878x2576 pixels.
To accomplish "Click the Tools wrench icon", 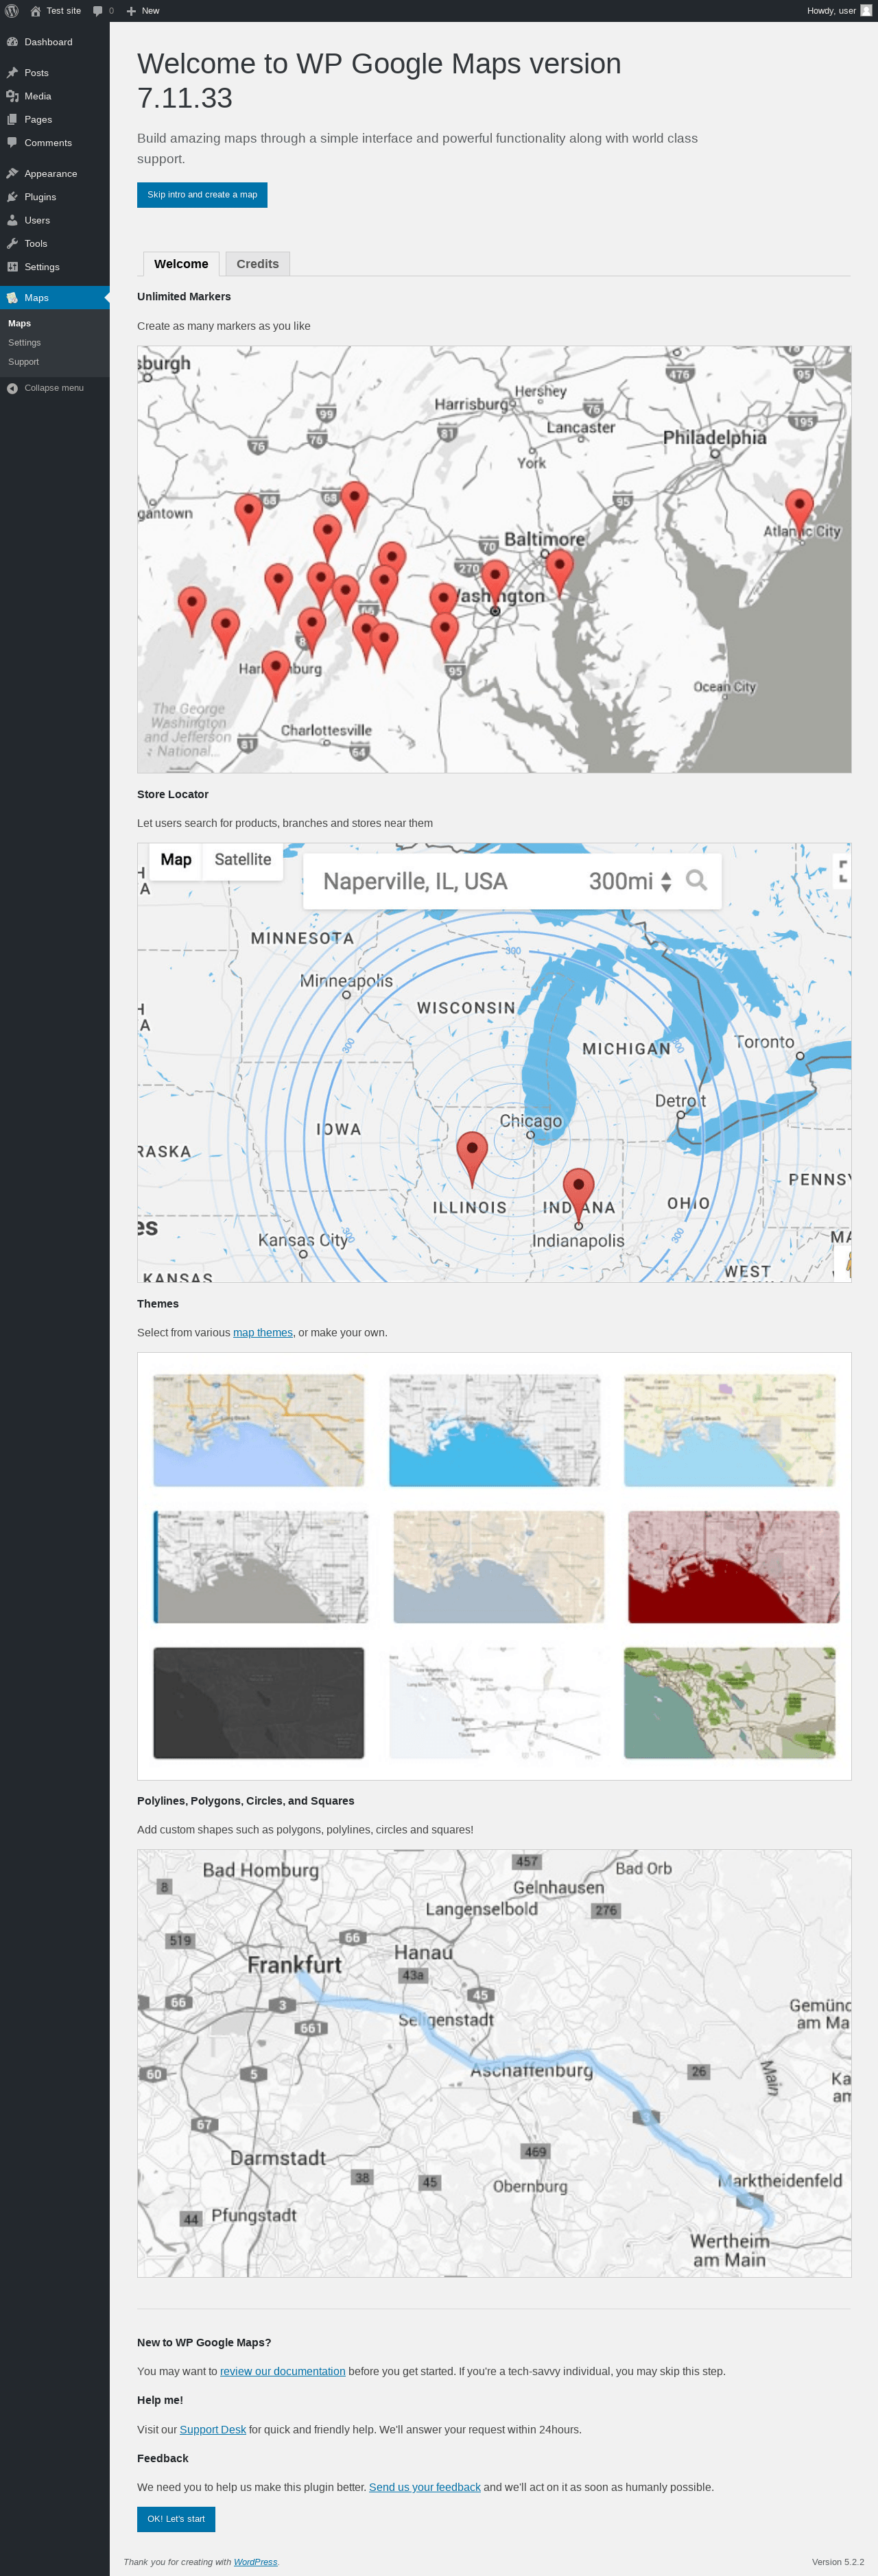I will pos(12,244).
